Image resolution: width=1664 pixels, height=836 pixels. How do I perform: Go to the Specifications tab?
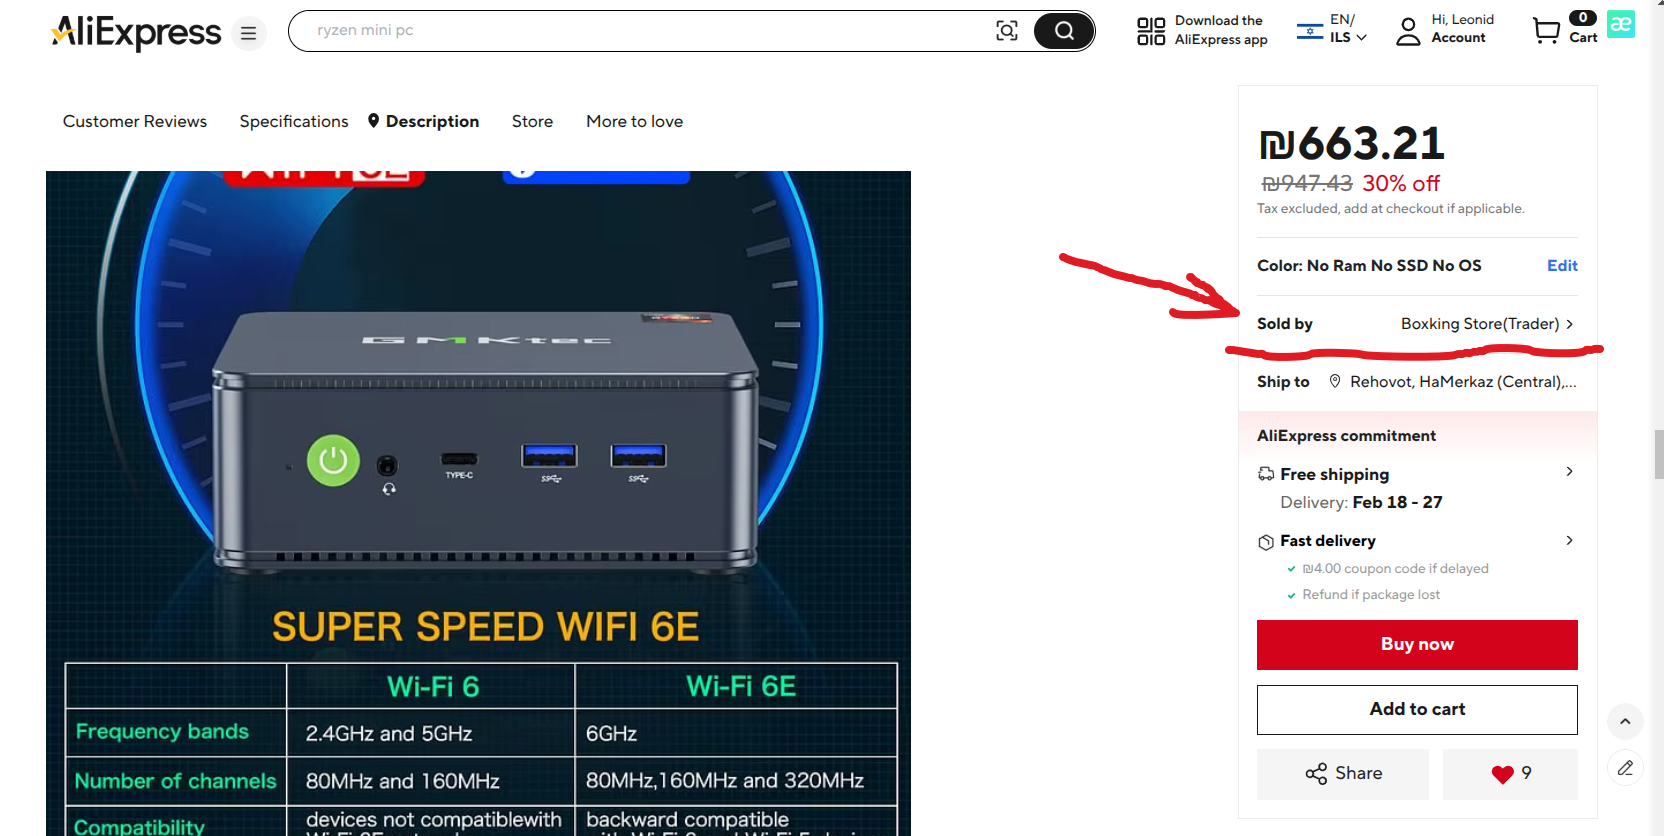[x=294, y=121]
